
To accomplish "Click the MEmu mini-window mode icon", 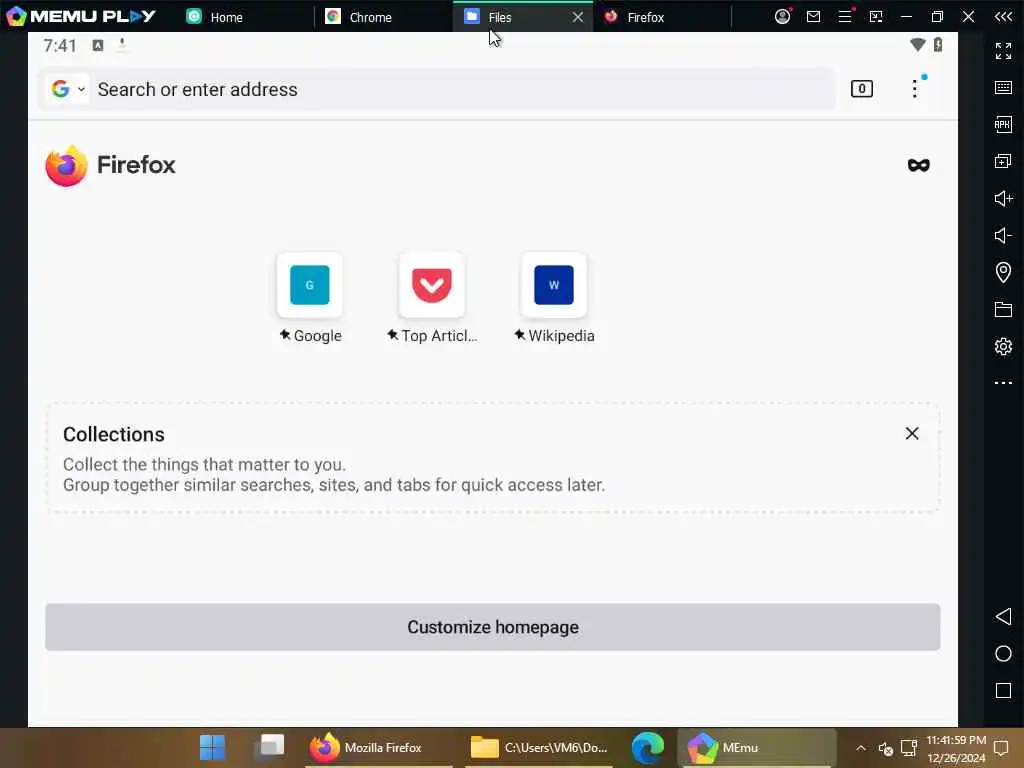I will pos(876,16).
